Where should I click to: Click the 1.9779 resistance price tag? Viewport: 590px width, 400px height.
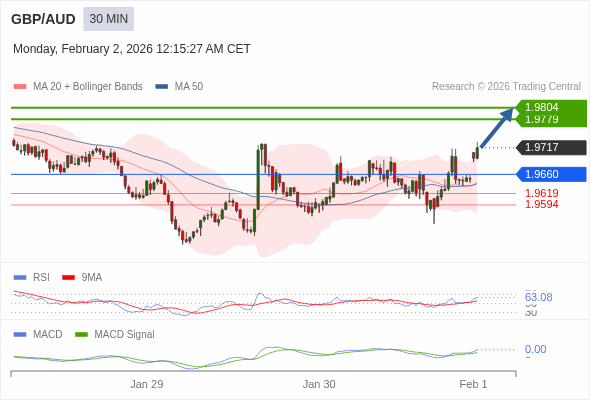[x=551, y=120]
